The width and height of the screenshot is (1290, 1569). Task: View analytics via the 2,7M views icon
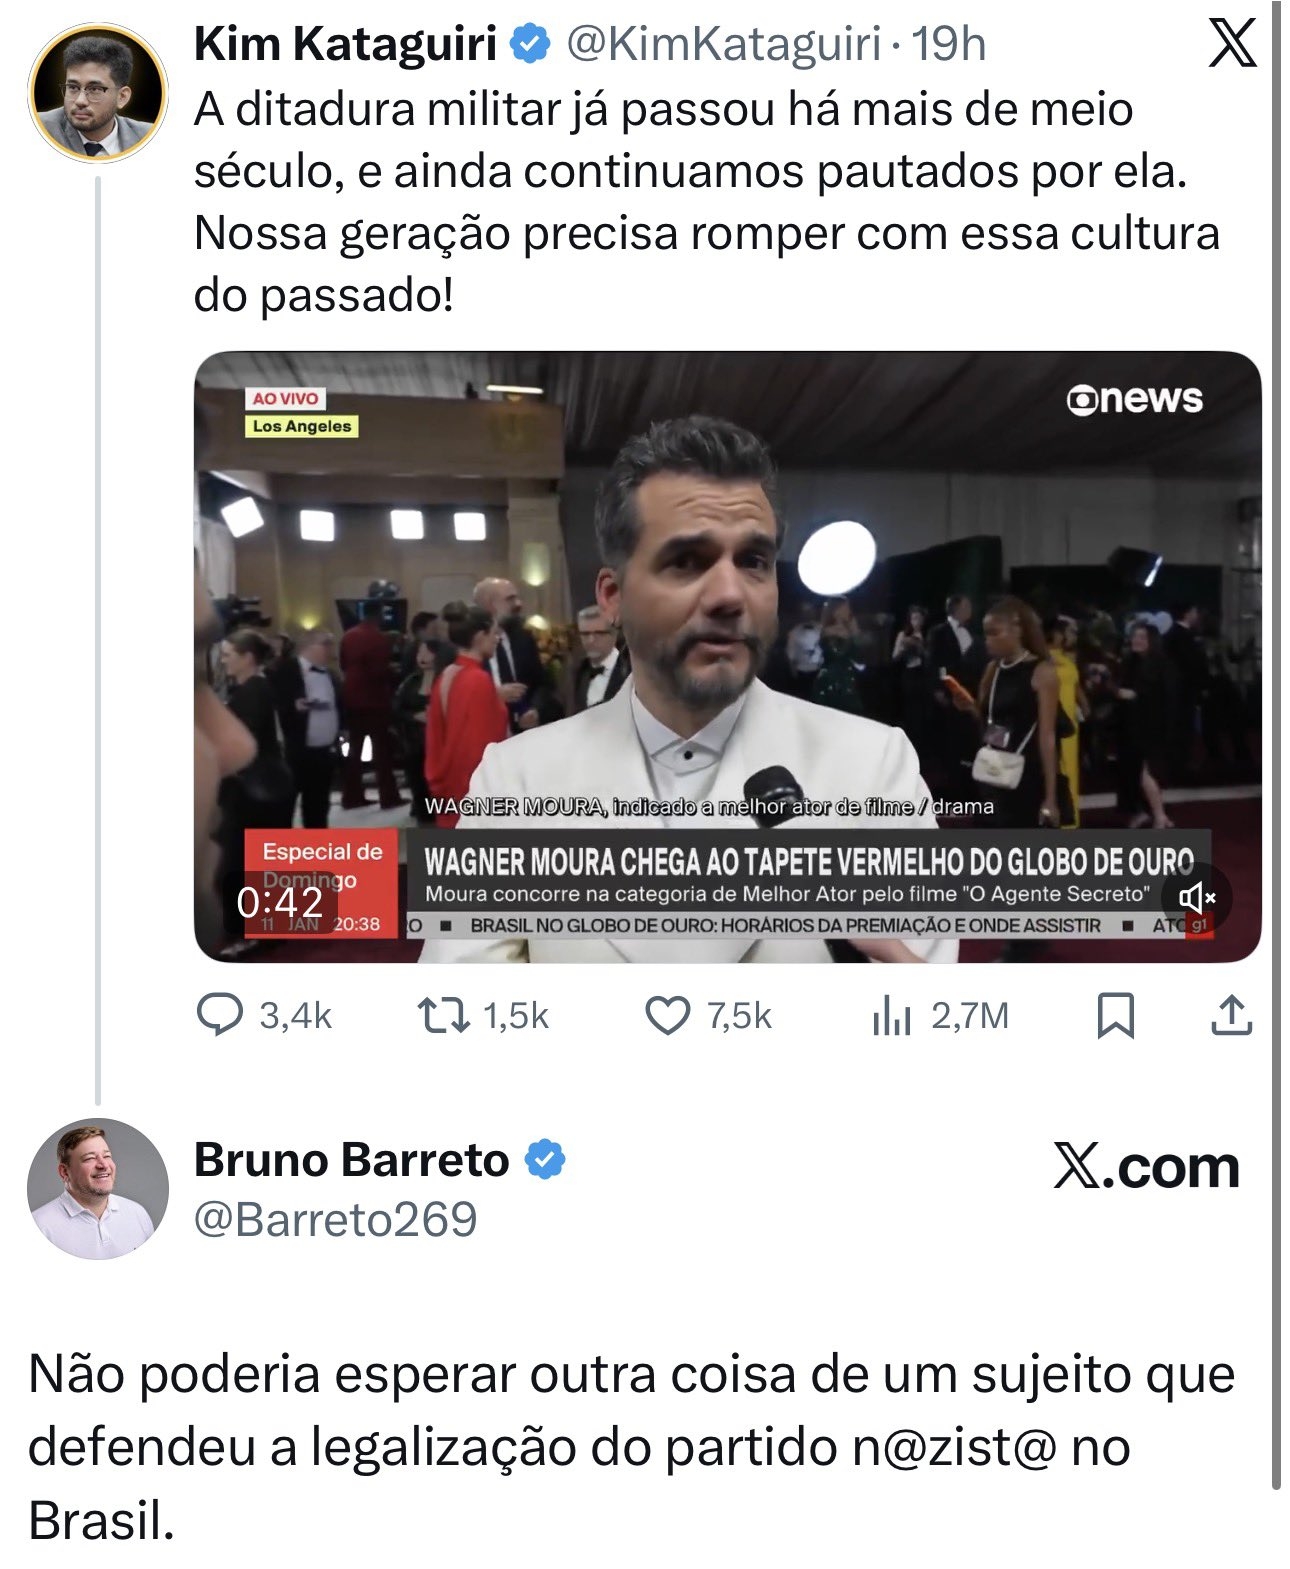[892, 1017]
